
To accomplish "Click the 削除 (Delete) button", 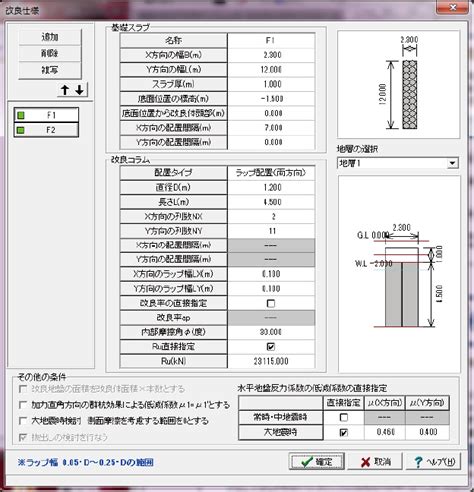I will (x=50, y=53).
